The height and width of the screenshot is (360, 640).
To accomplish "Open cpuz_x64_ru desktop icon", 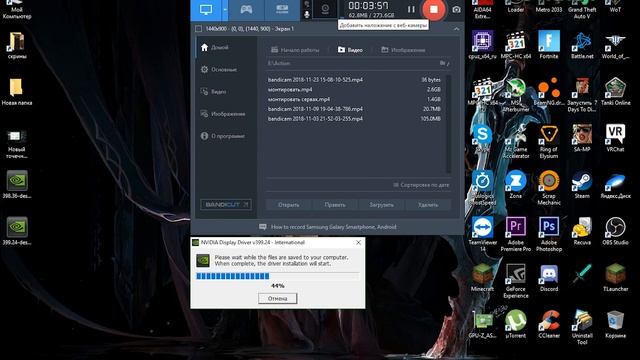I will pos(482,45).
